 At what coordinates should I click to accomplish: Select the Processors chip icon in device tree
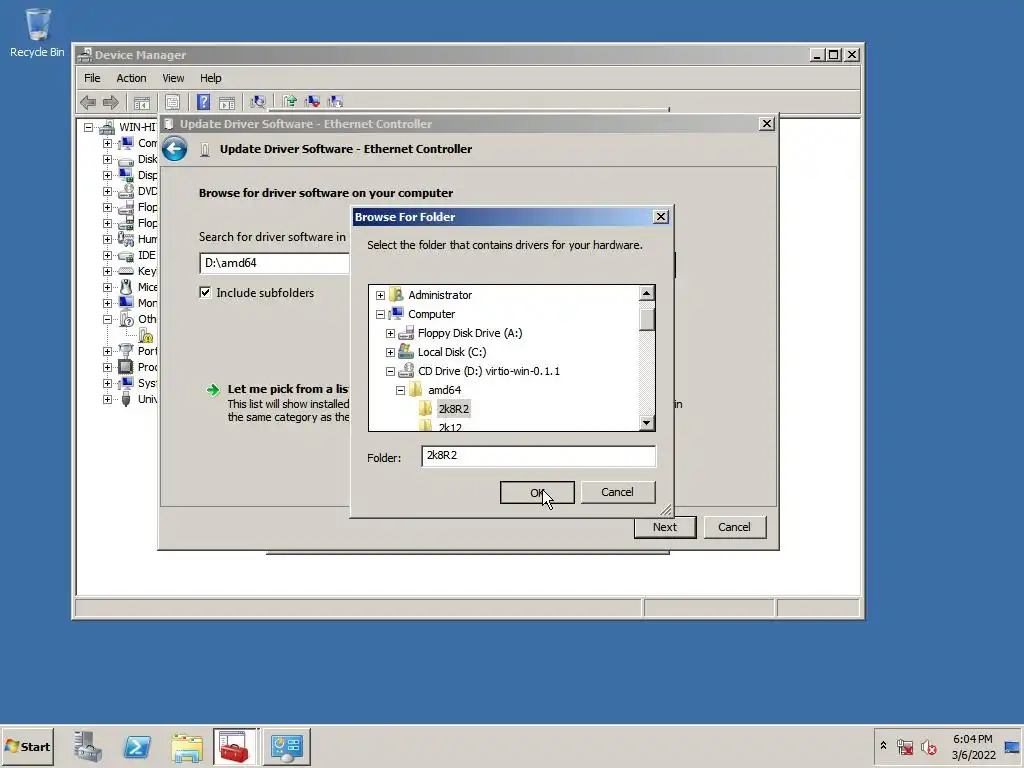pos(125,367)
